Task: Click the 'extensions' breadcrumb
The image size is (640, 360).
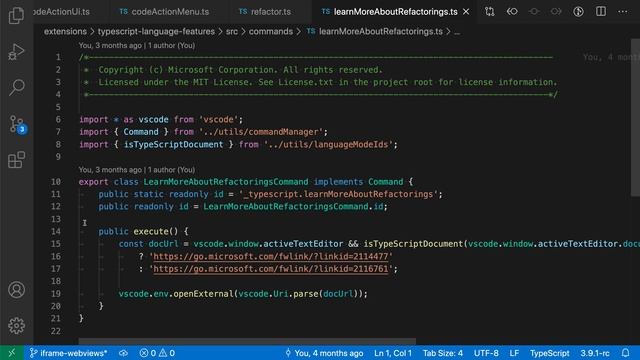Action: click(x=65, y=31)
